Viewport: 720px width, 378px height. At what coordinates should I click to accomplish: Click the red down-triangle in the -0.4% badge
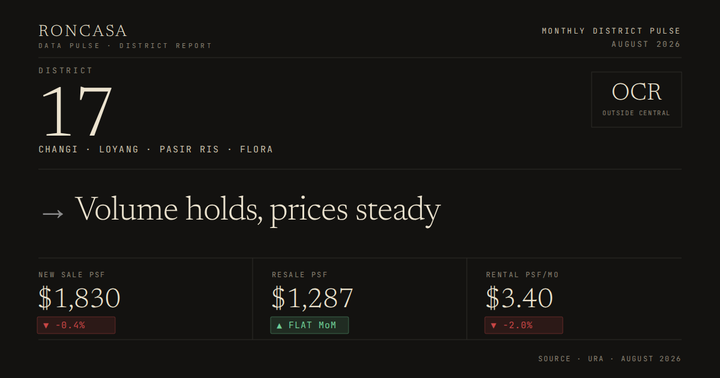(x=46, y=326)
